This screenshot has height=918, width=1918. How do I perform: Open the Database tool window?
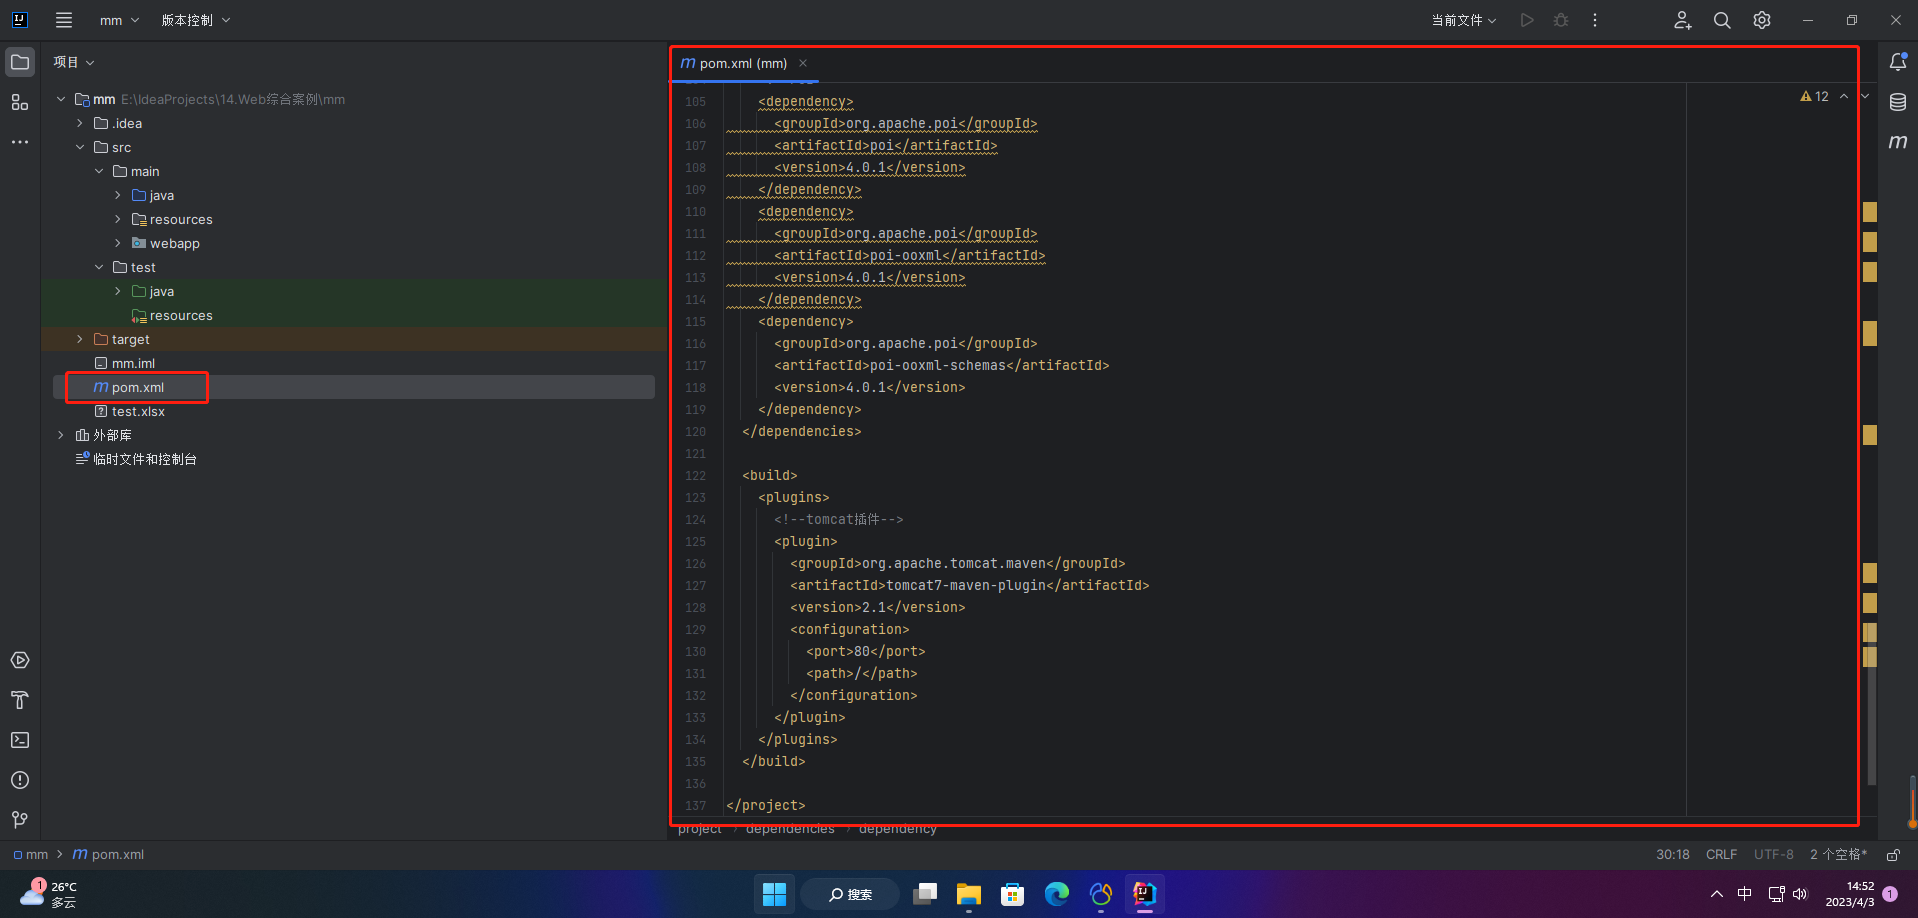point(1898,102)
